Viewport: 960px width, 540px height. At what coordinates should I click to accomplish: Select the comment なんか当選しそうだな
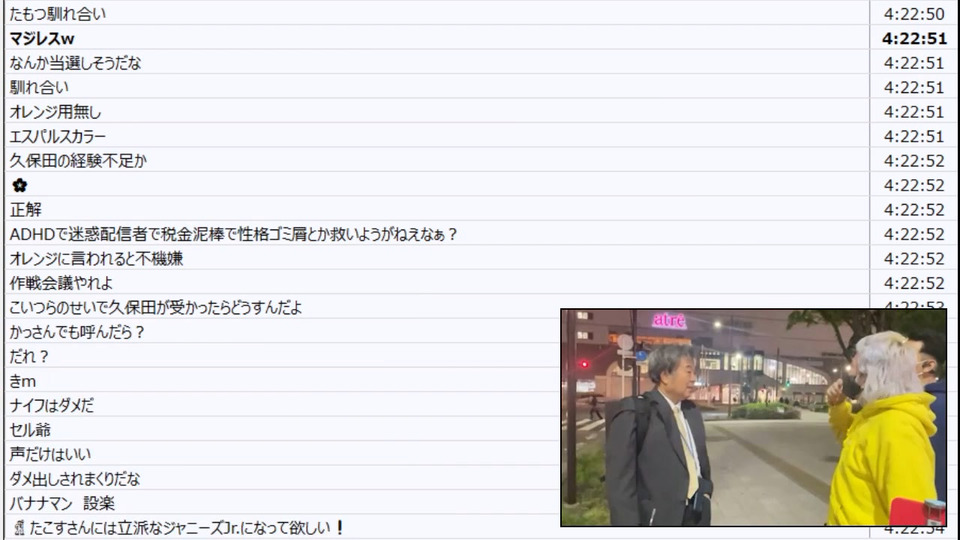pos(75,63)
